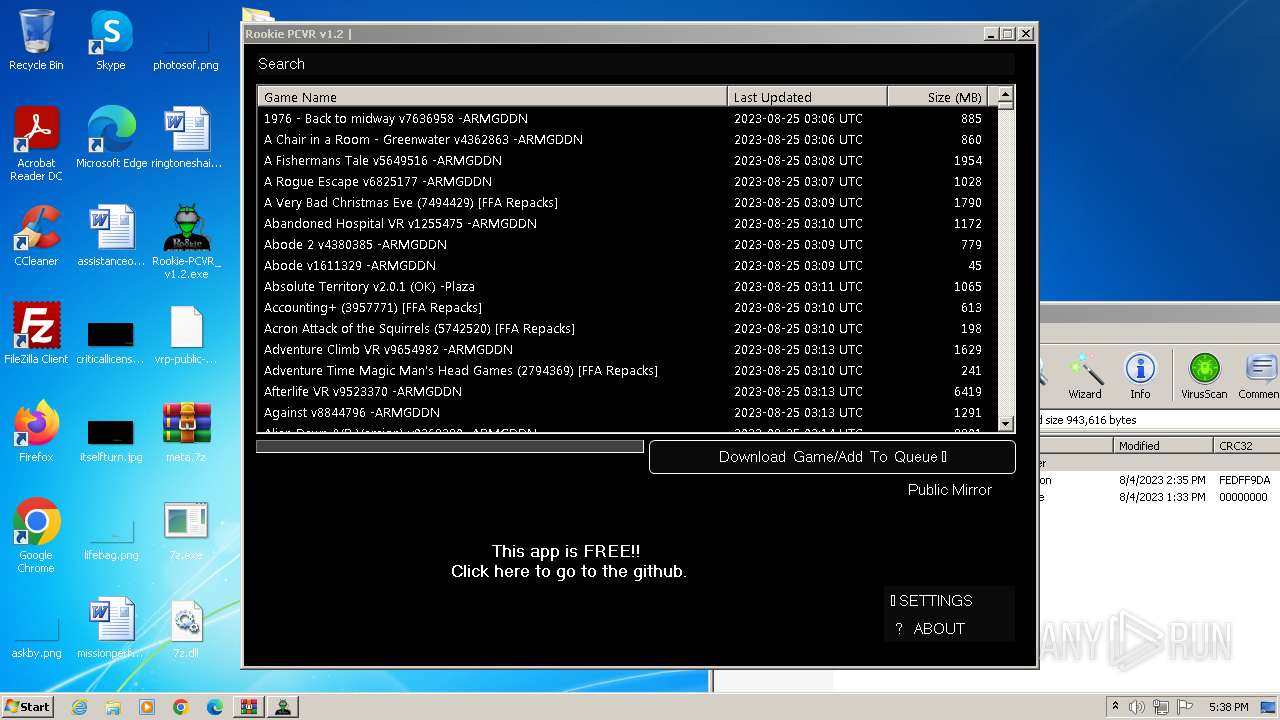The width and height of the screenshot is (1280, 720).
Task: Select 'Afterlife VR v9523370' row
Action: point(627,391)
